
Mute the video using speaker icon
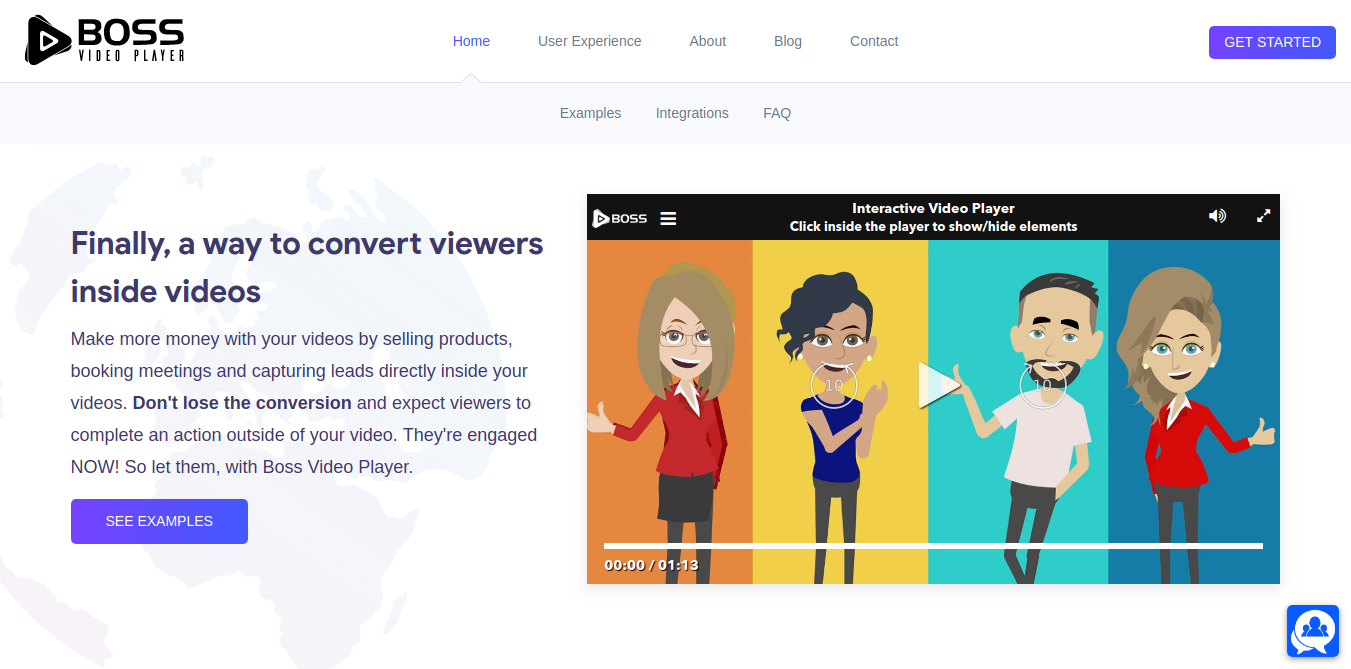(1217, 216)
